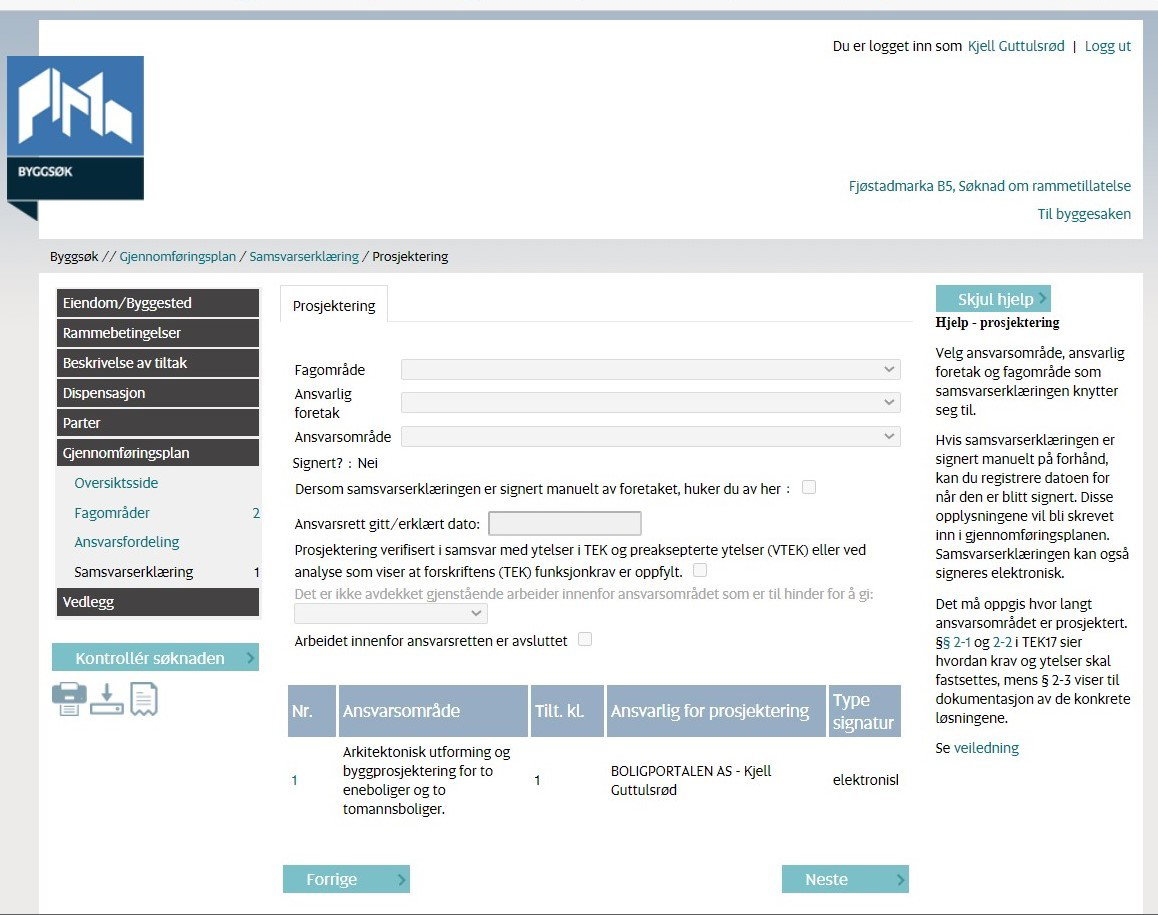Click the document receipt icon in sidebar

143,699
